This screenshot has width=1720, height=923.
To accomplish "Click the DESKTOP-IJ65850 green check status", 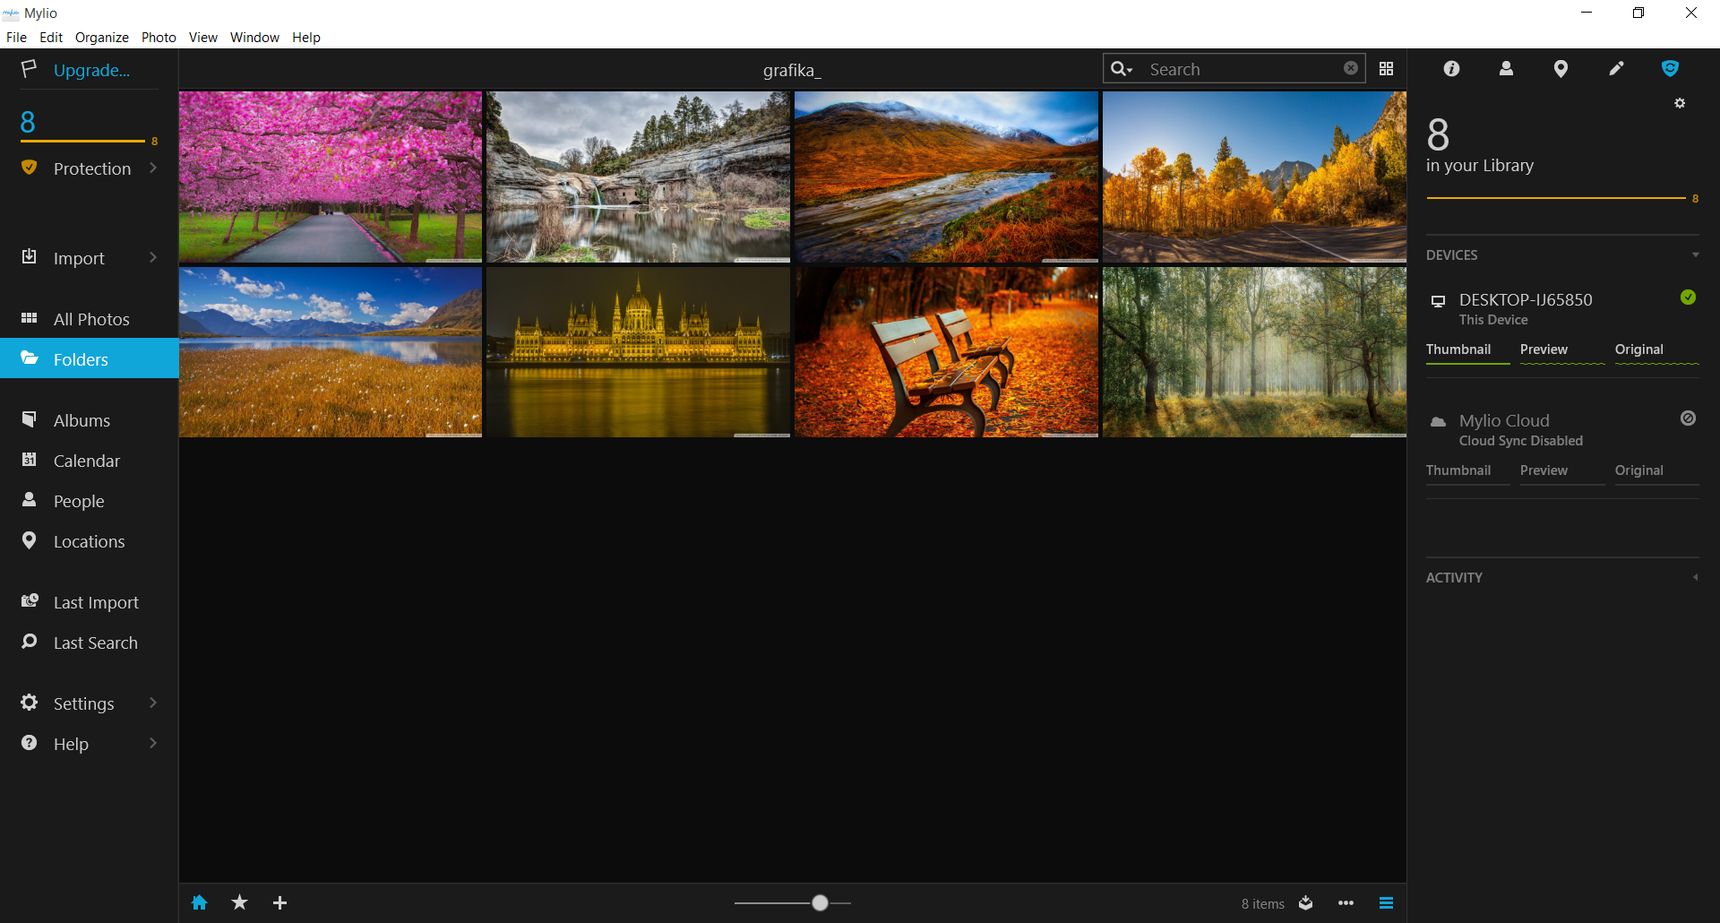I will [x=1688, y=297].
